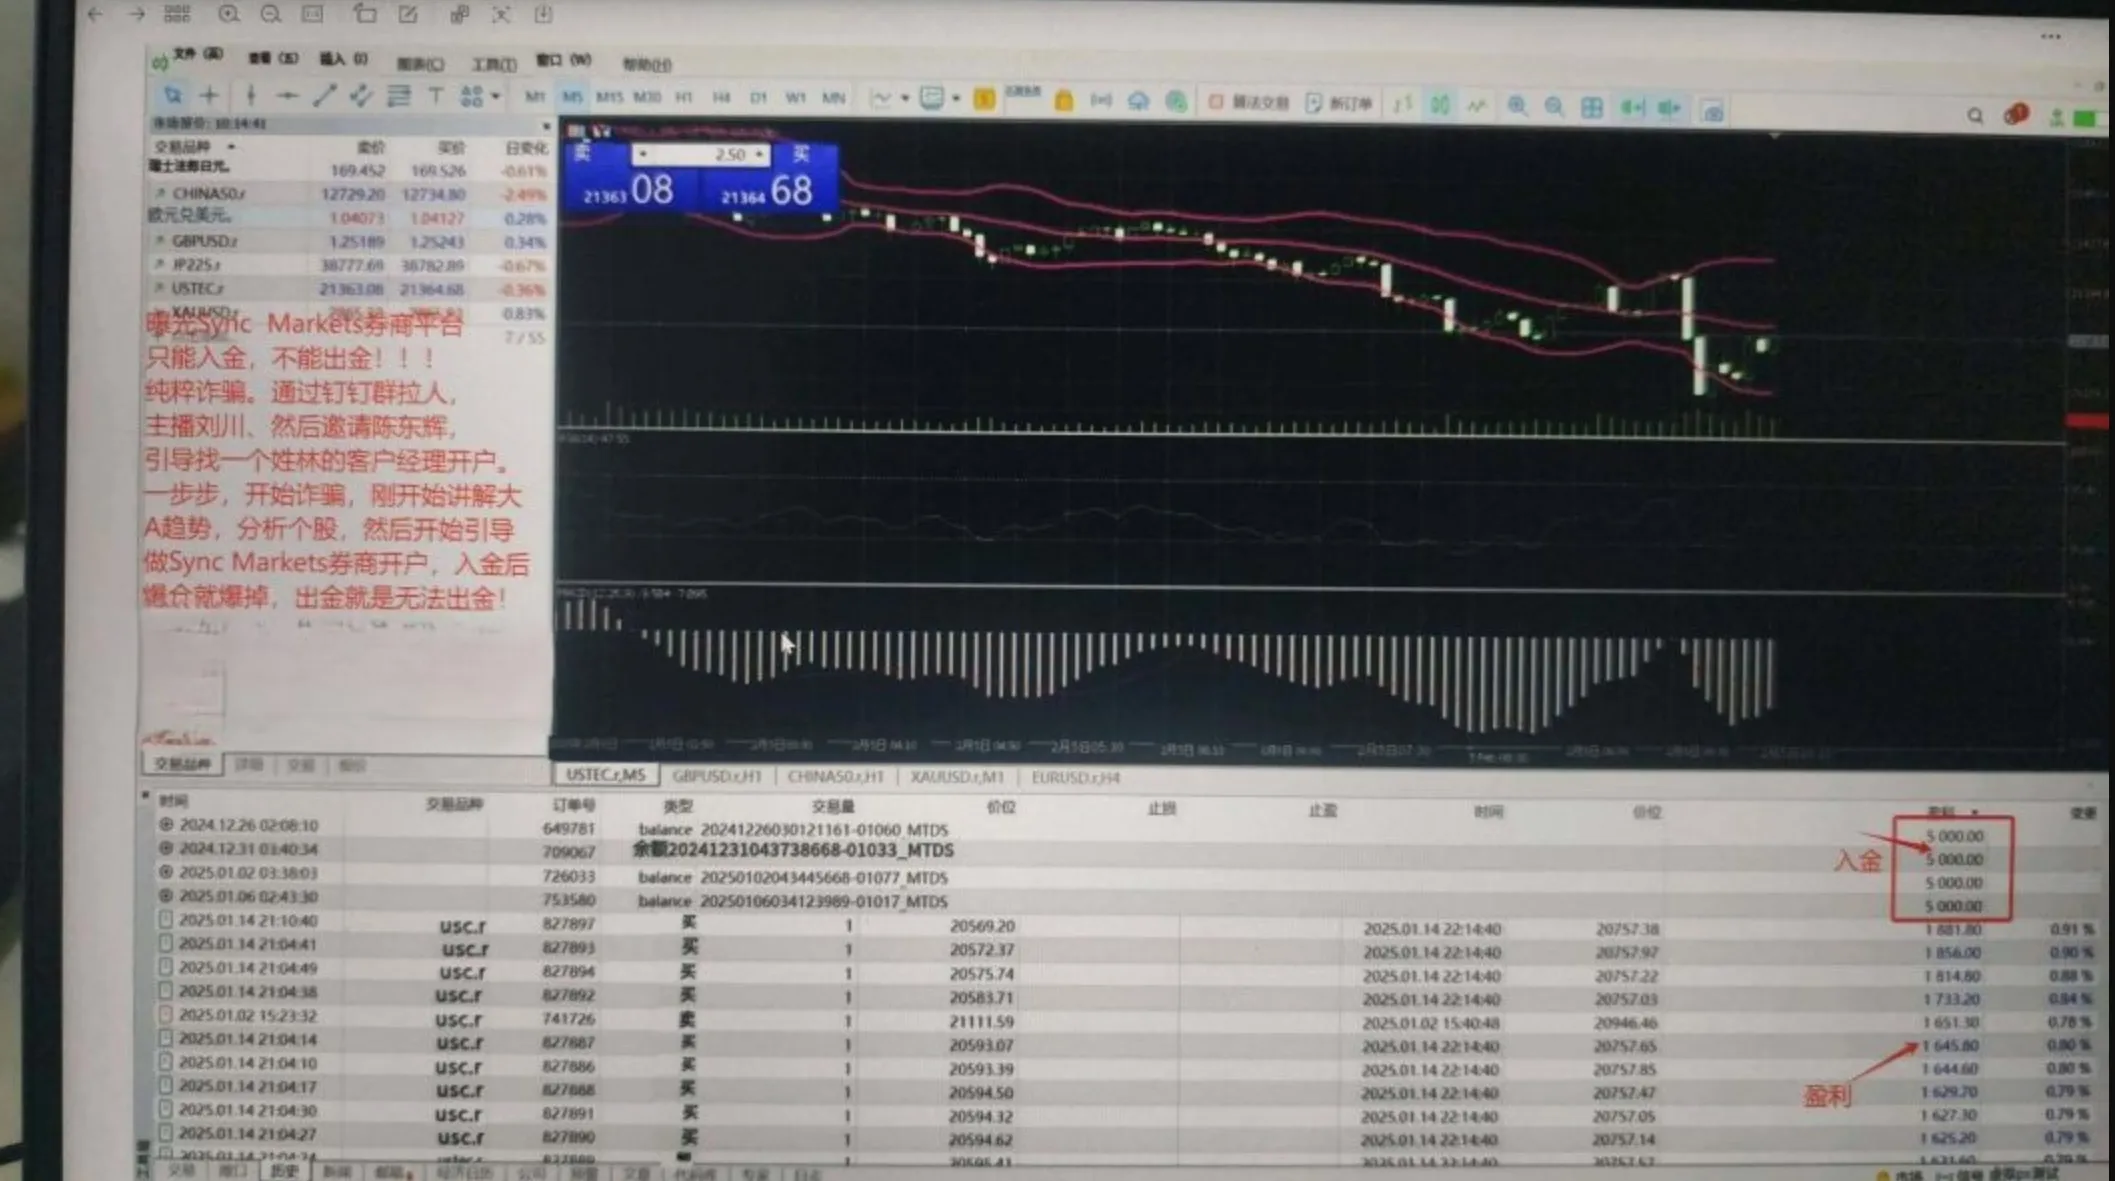2115x1181 pixels.
Task: Decrease volume with the left arrow
Action: coord(641,154)
